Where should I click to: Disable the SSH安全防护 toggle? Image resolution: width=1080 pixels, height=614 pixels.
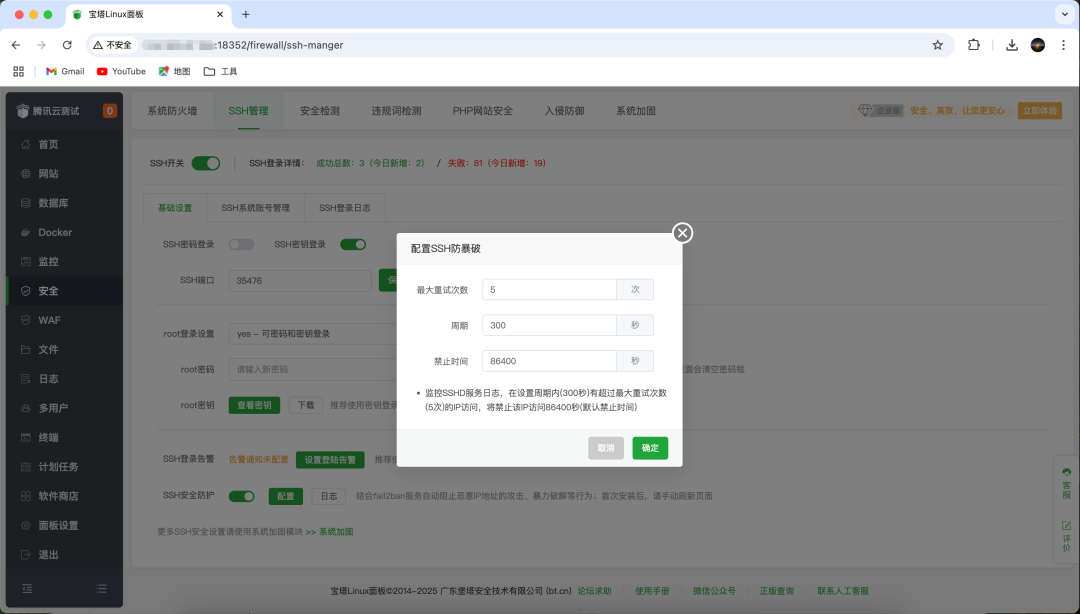click(240, 494)
